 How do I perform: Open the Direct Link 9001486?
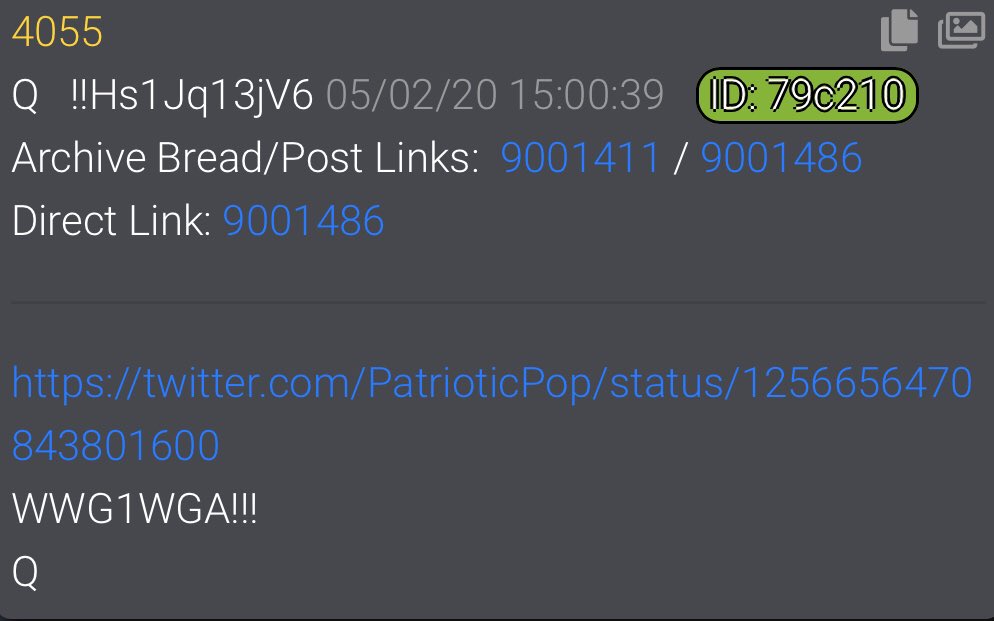[x=304, y=221]
